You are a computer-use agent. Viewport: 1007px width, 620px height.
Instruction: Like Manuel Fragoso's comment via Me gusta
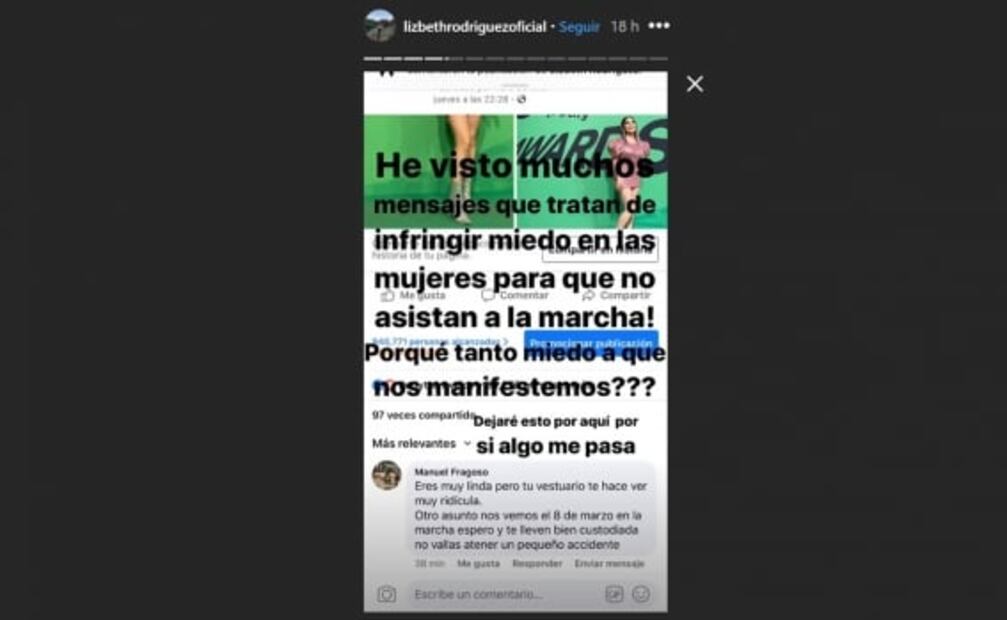pos(478,563)
